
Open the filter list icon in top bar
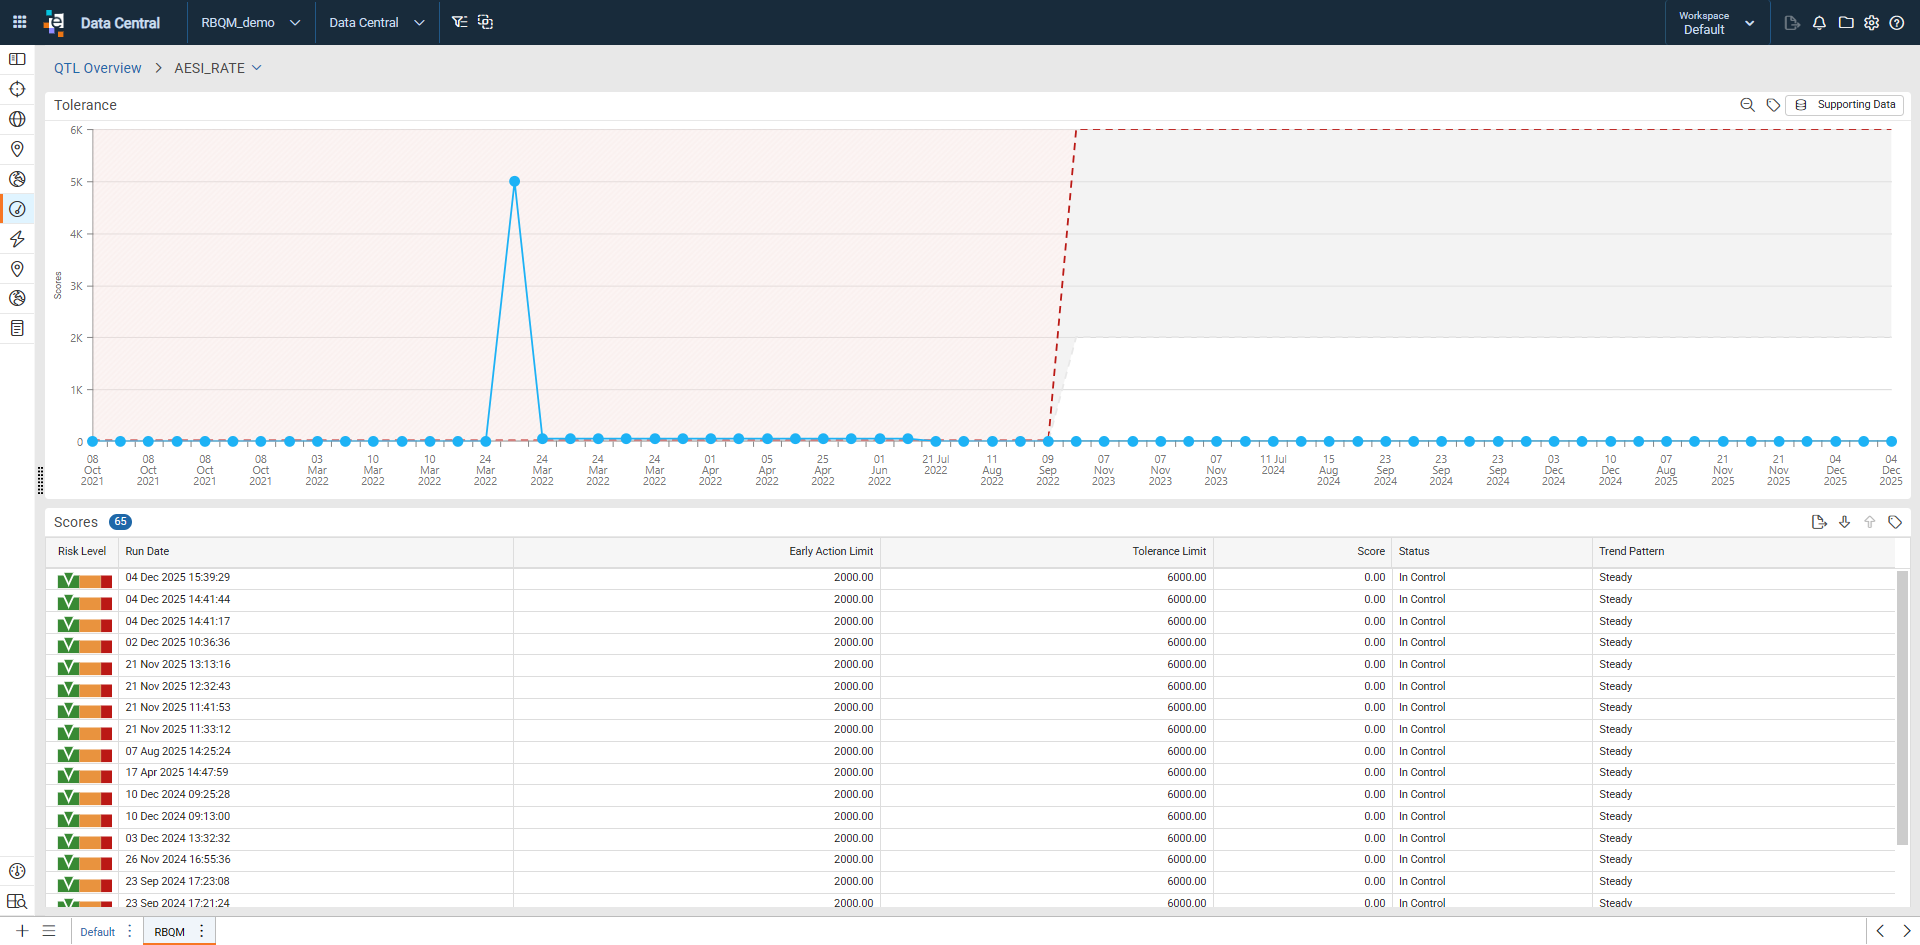(459, 22)
